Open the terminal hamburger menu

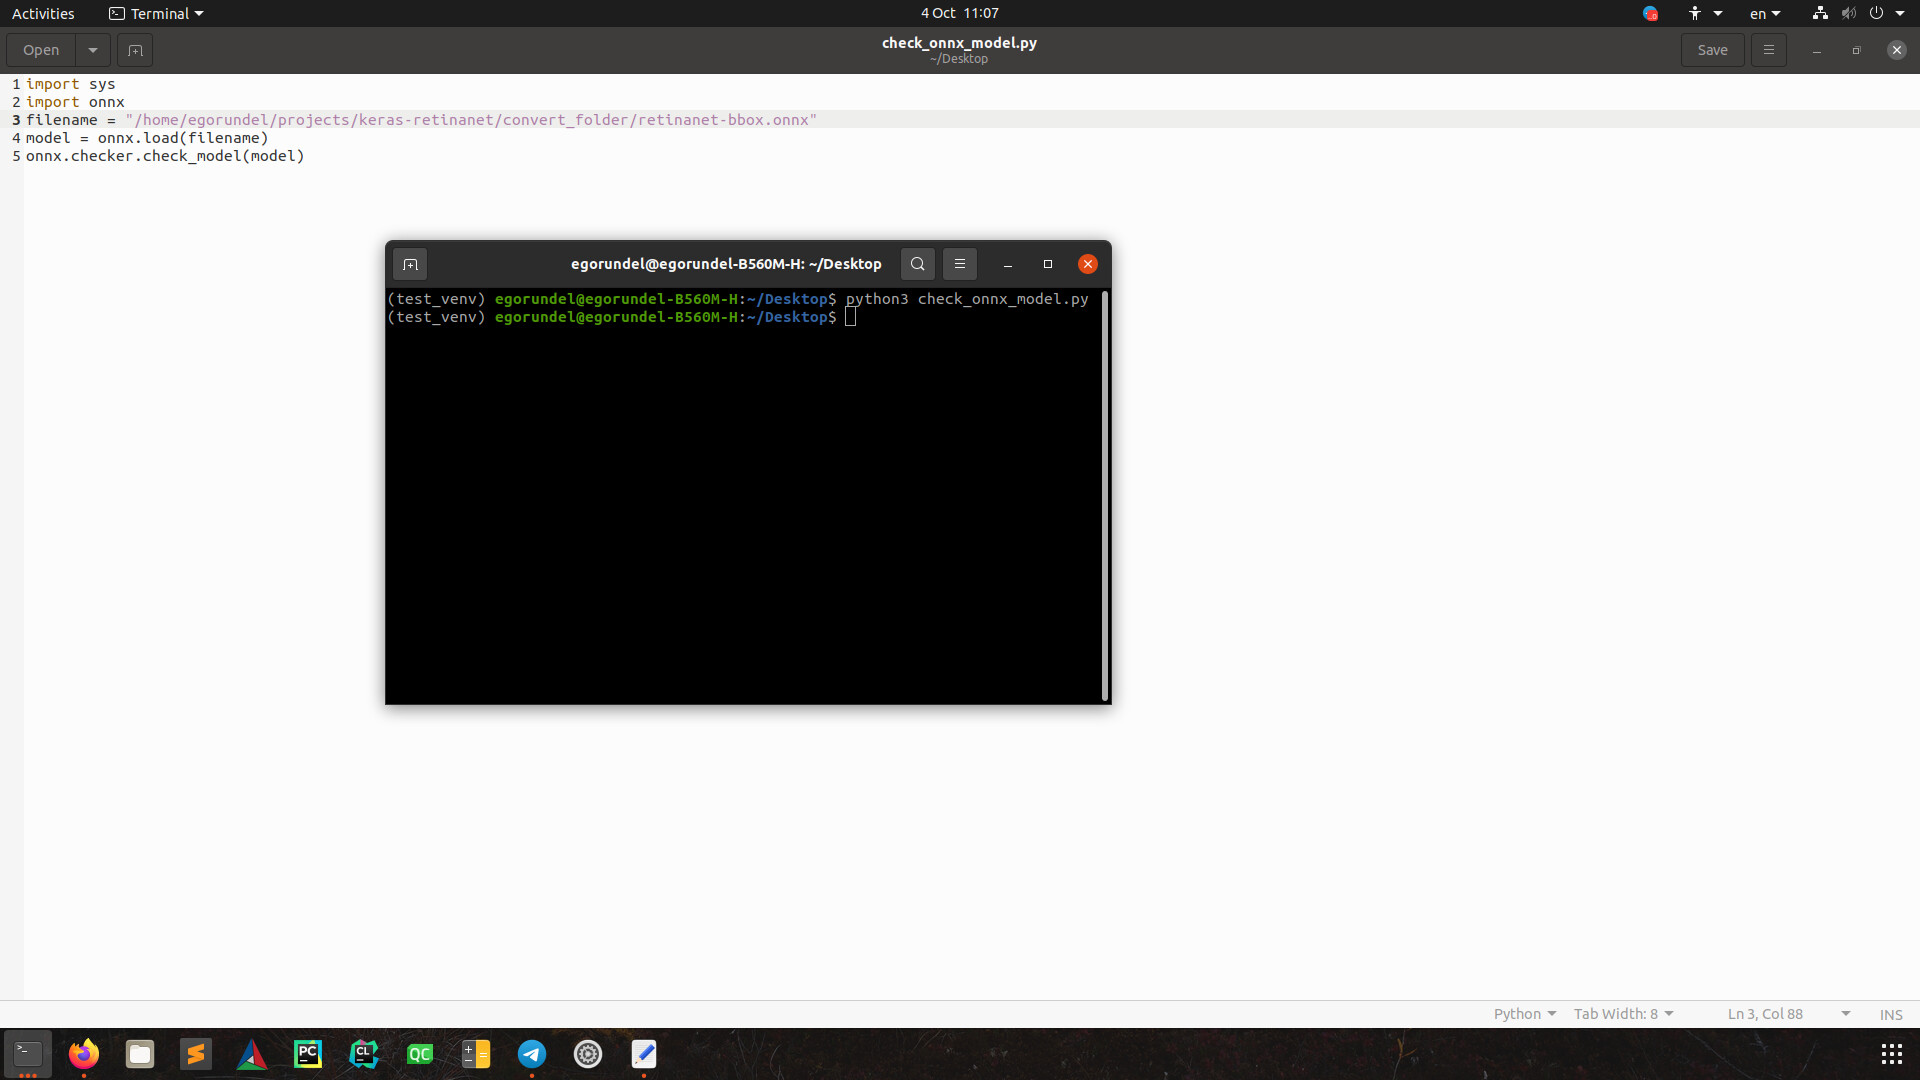(x=959, y=264)
